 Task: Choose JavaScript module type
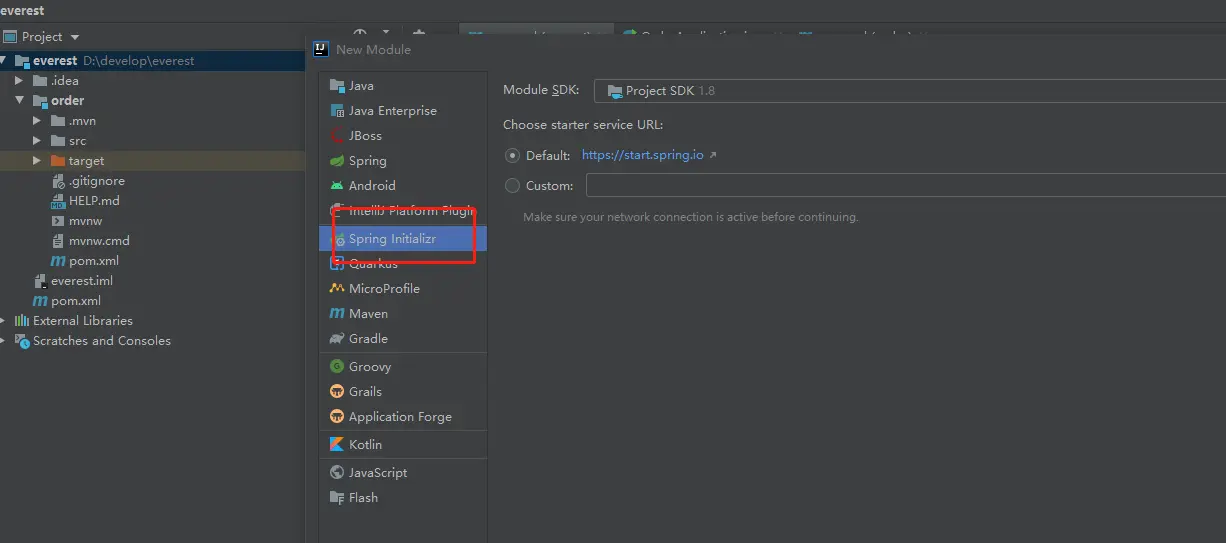coord(403,473)
